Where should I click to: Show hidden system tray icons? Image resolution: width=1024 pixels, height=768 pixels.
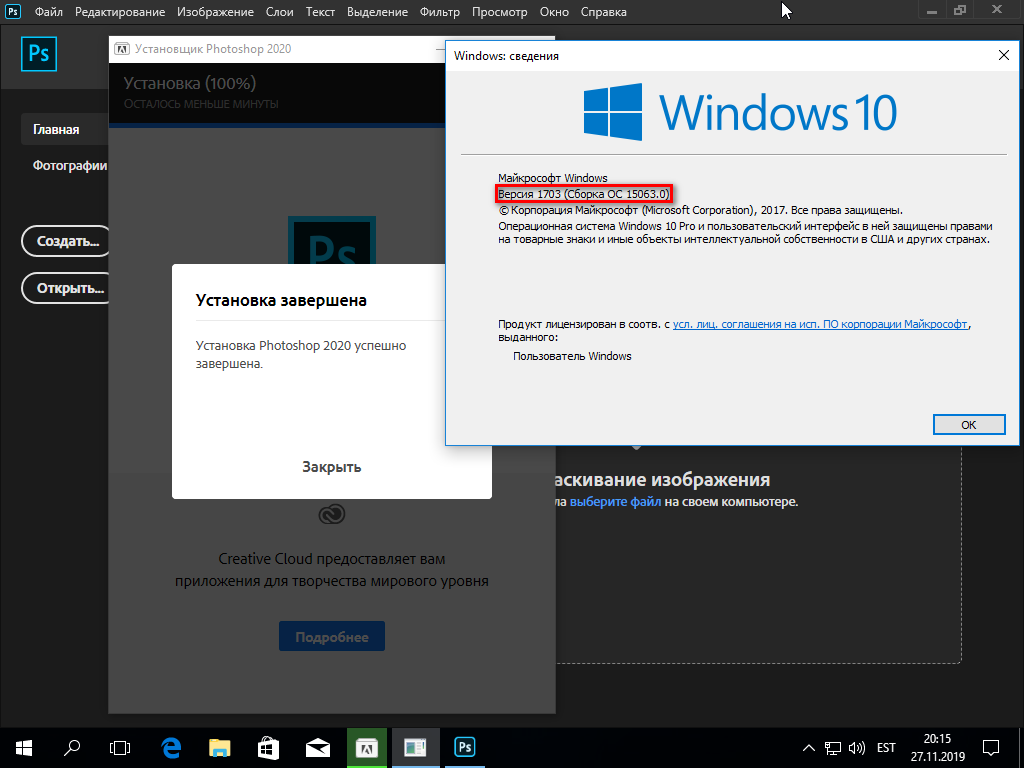pos(809,747)
